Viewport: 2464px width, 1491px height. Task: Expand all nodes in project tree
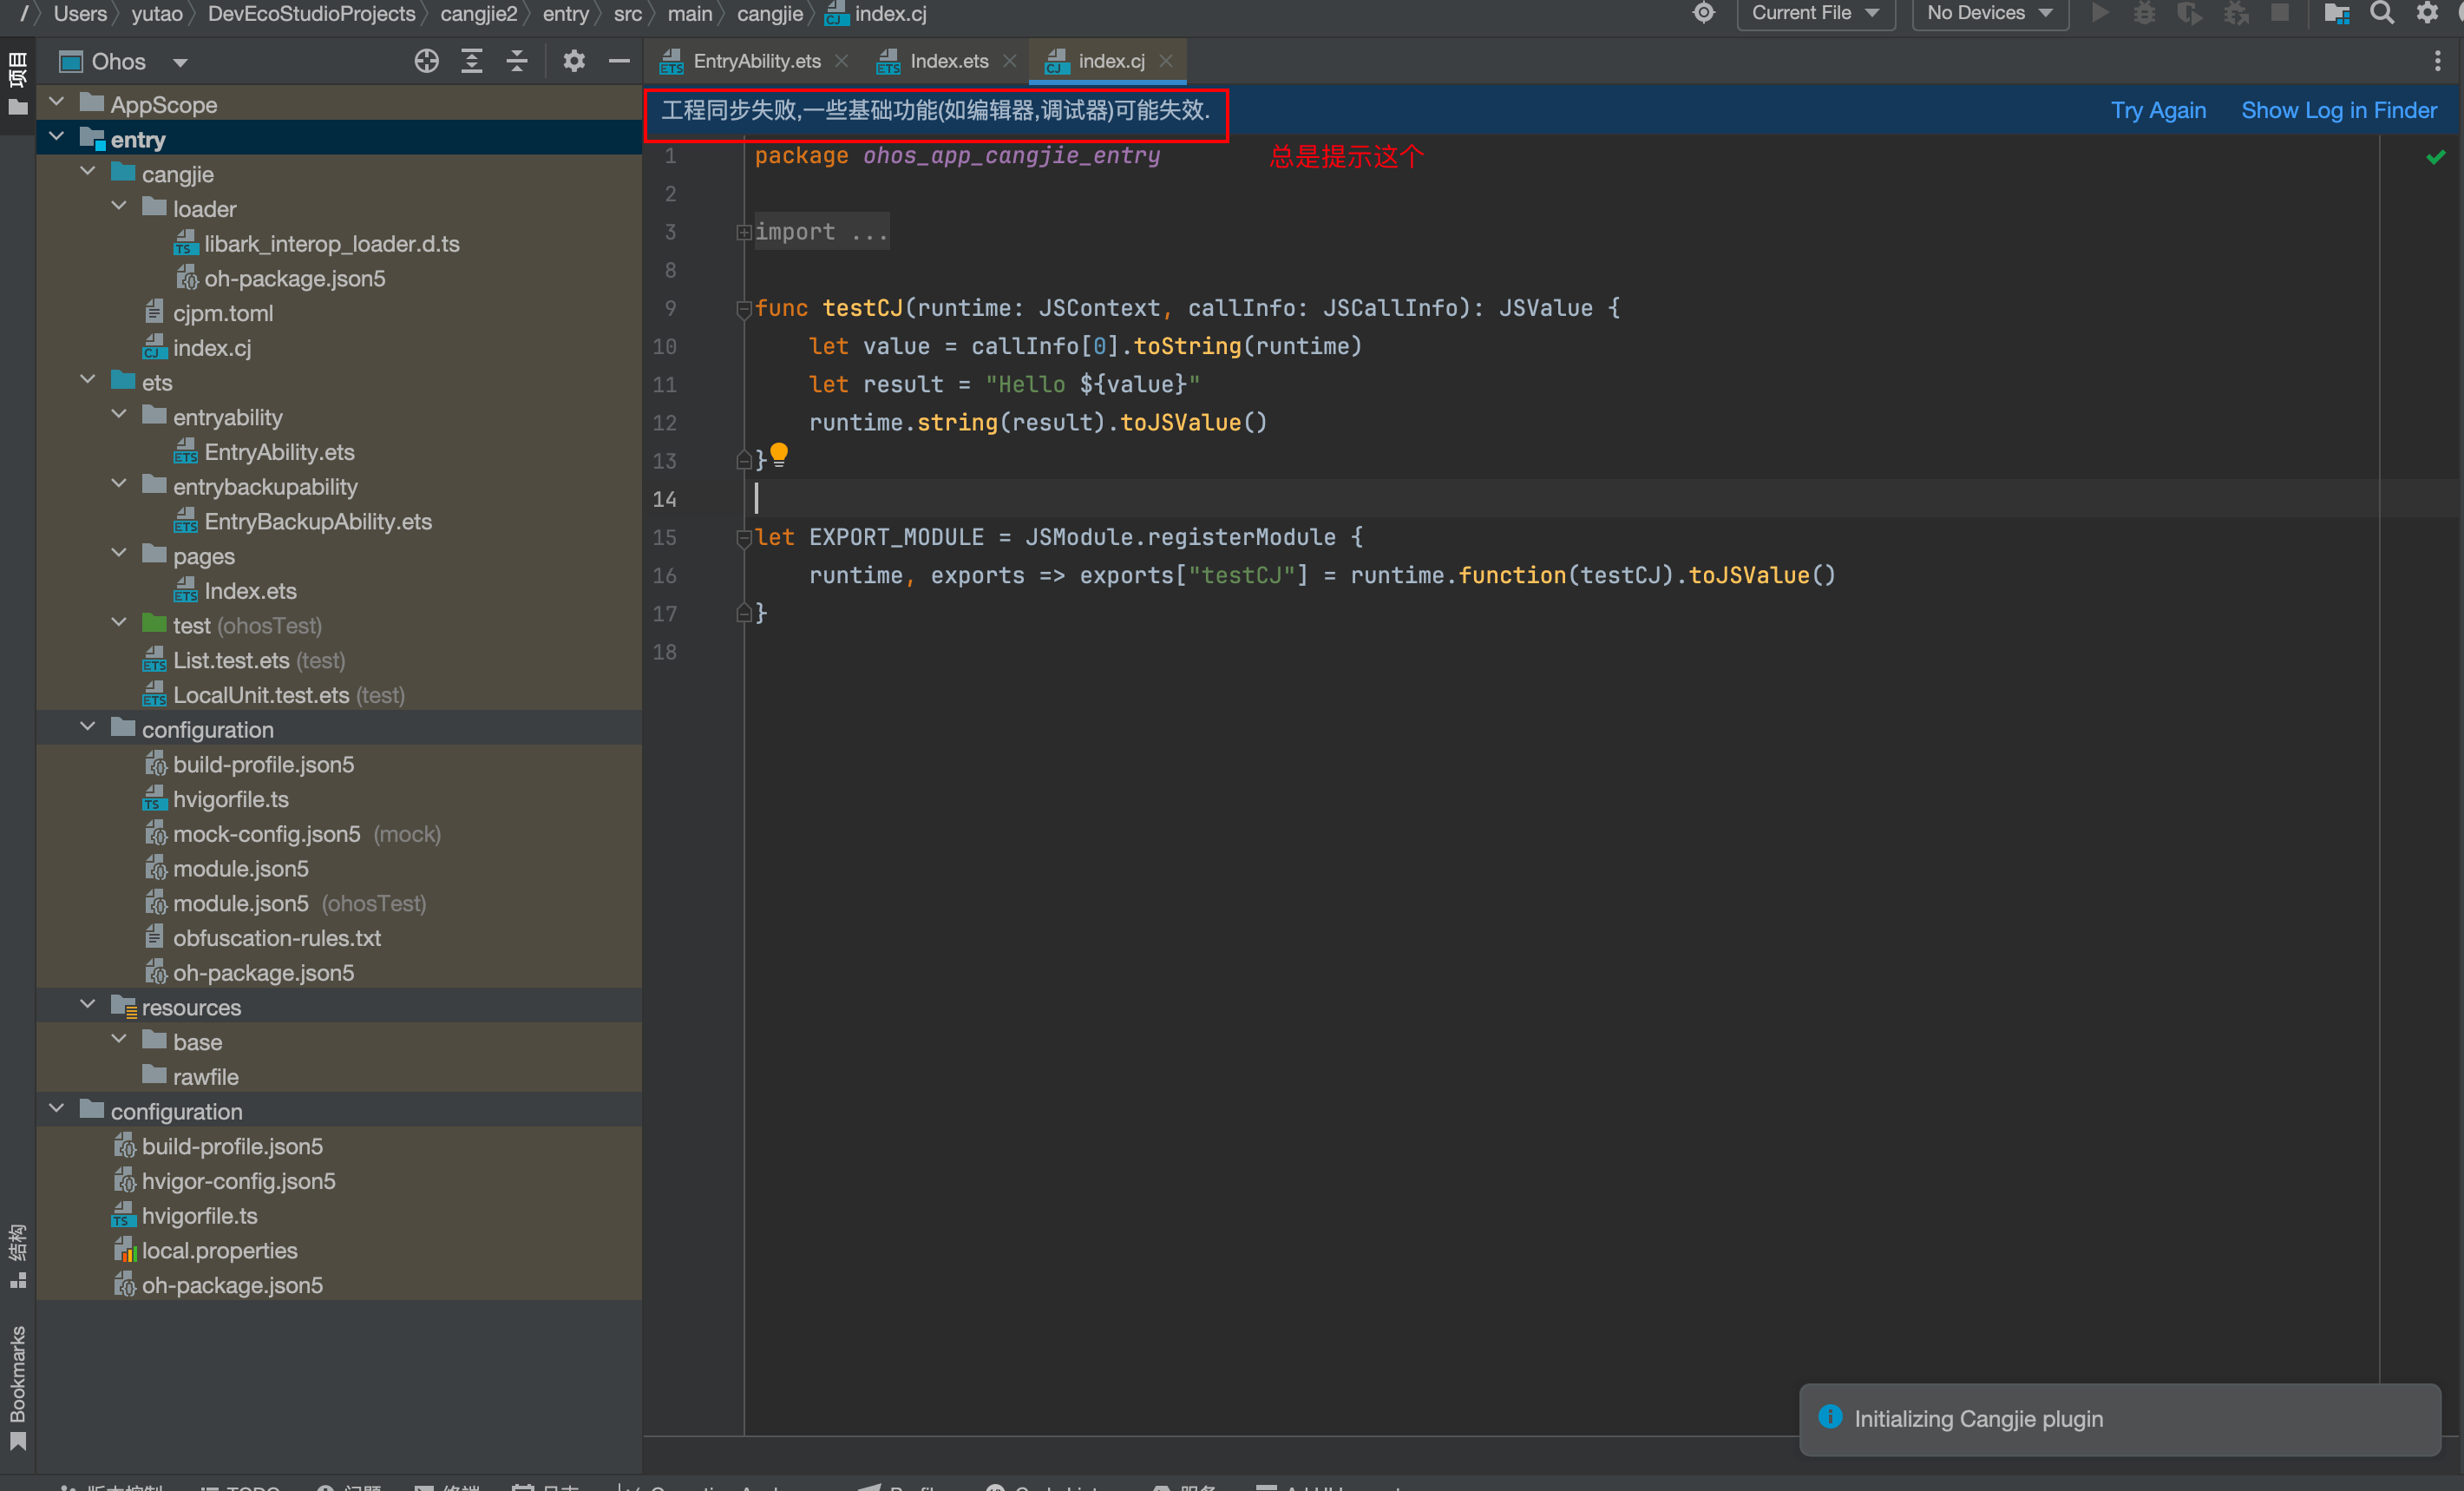coord(472,62)
